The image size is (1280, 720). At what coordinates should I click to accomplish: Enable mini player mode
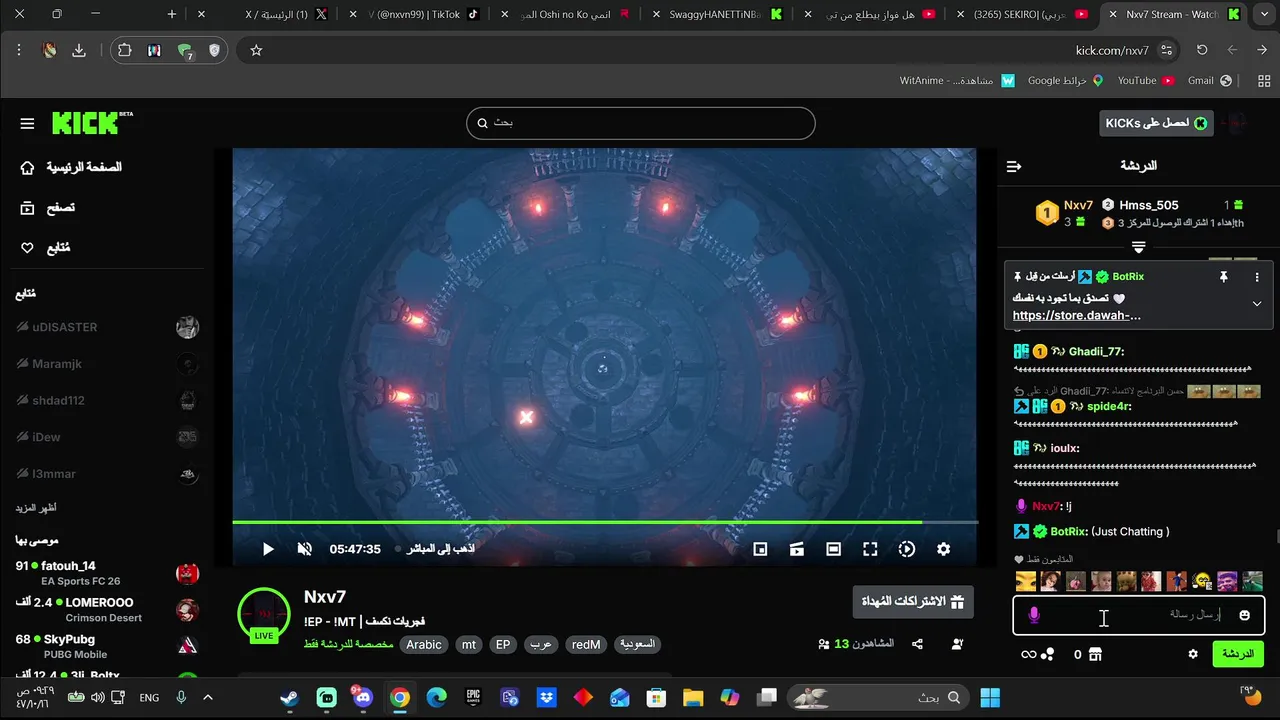point(760,549)
